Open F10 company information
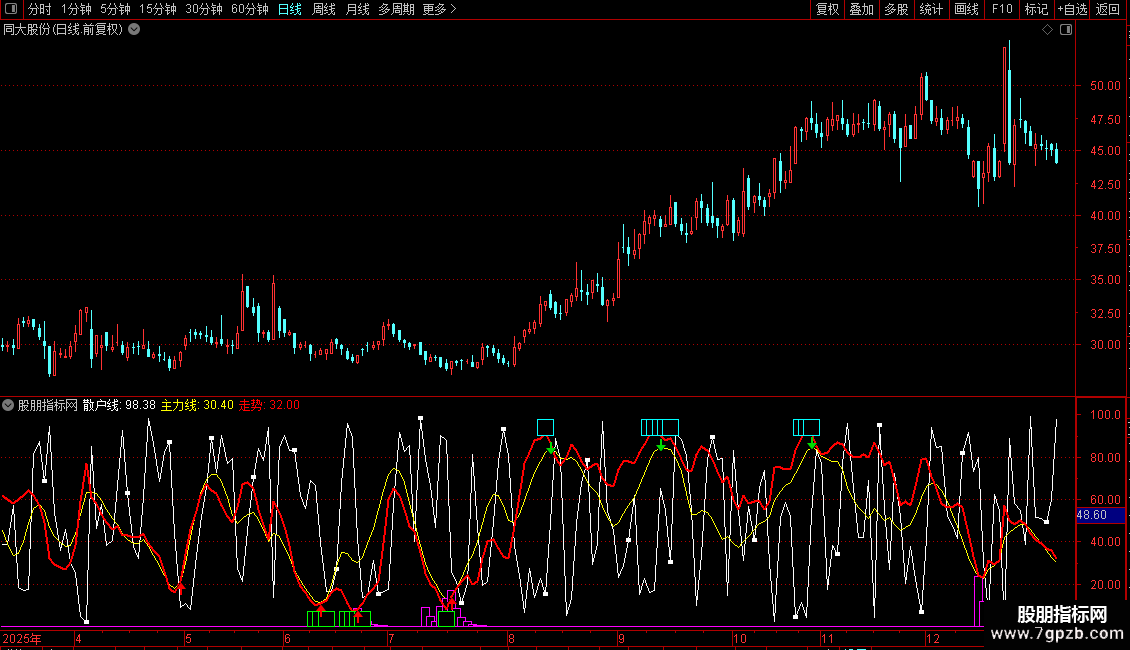Screen dimensions: 1130x650 coord(1001,9)
